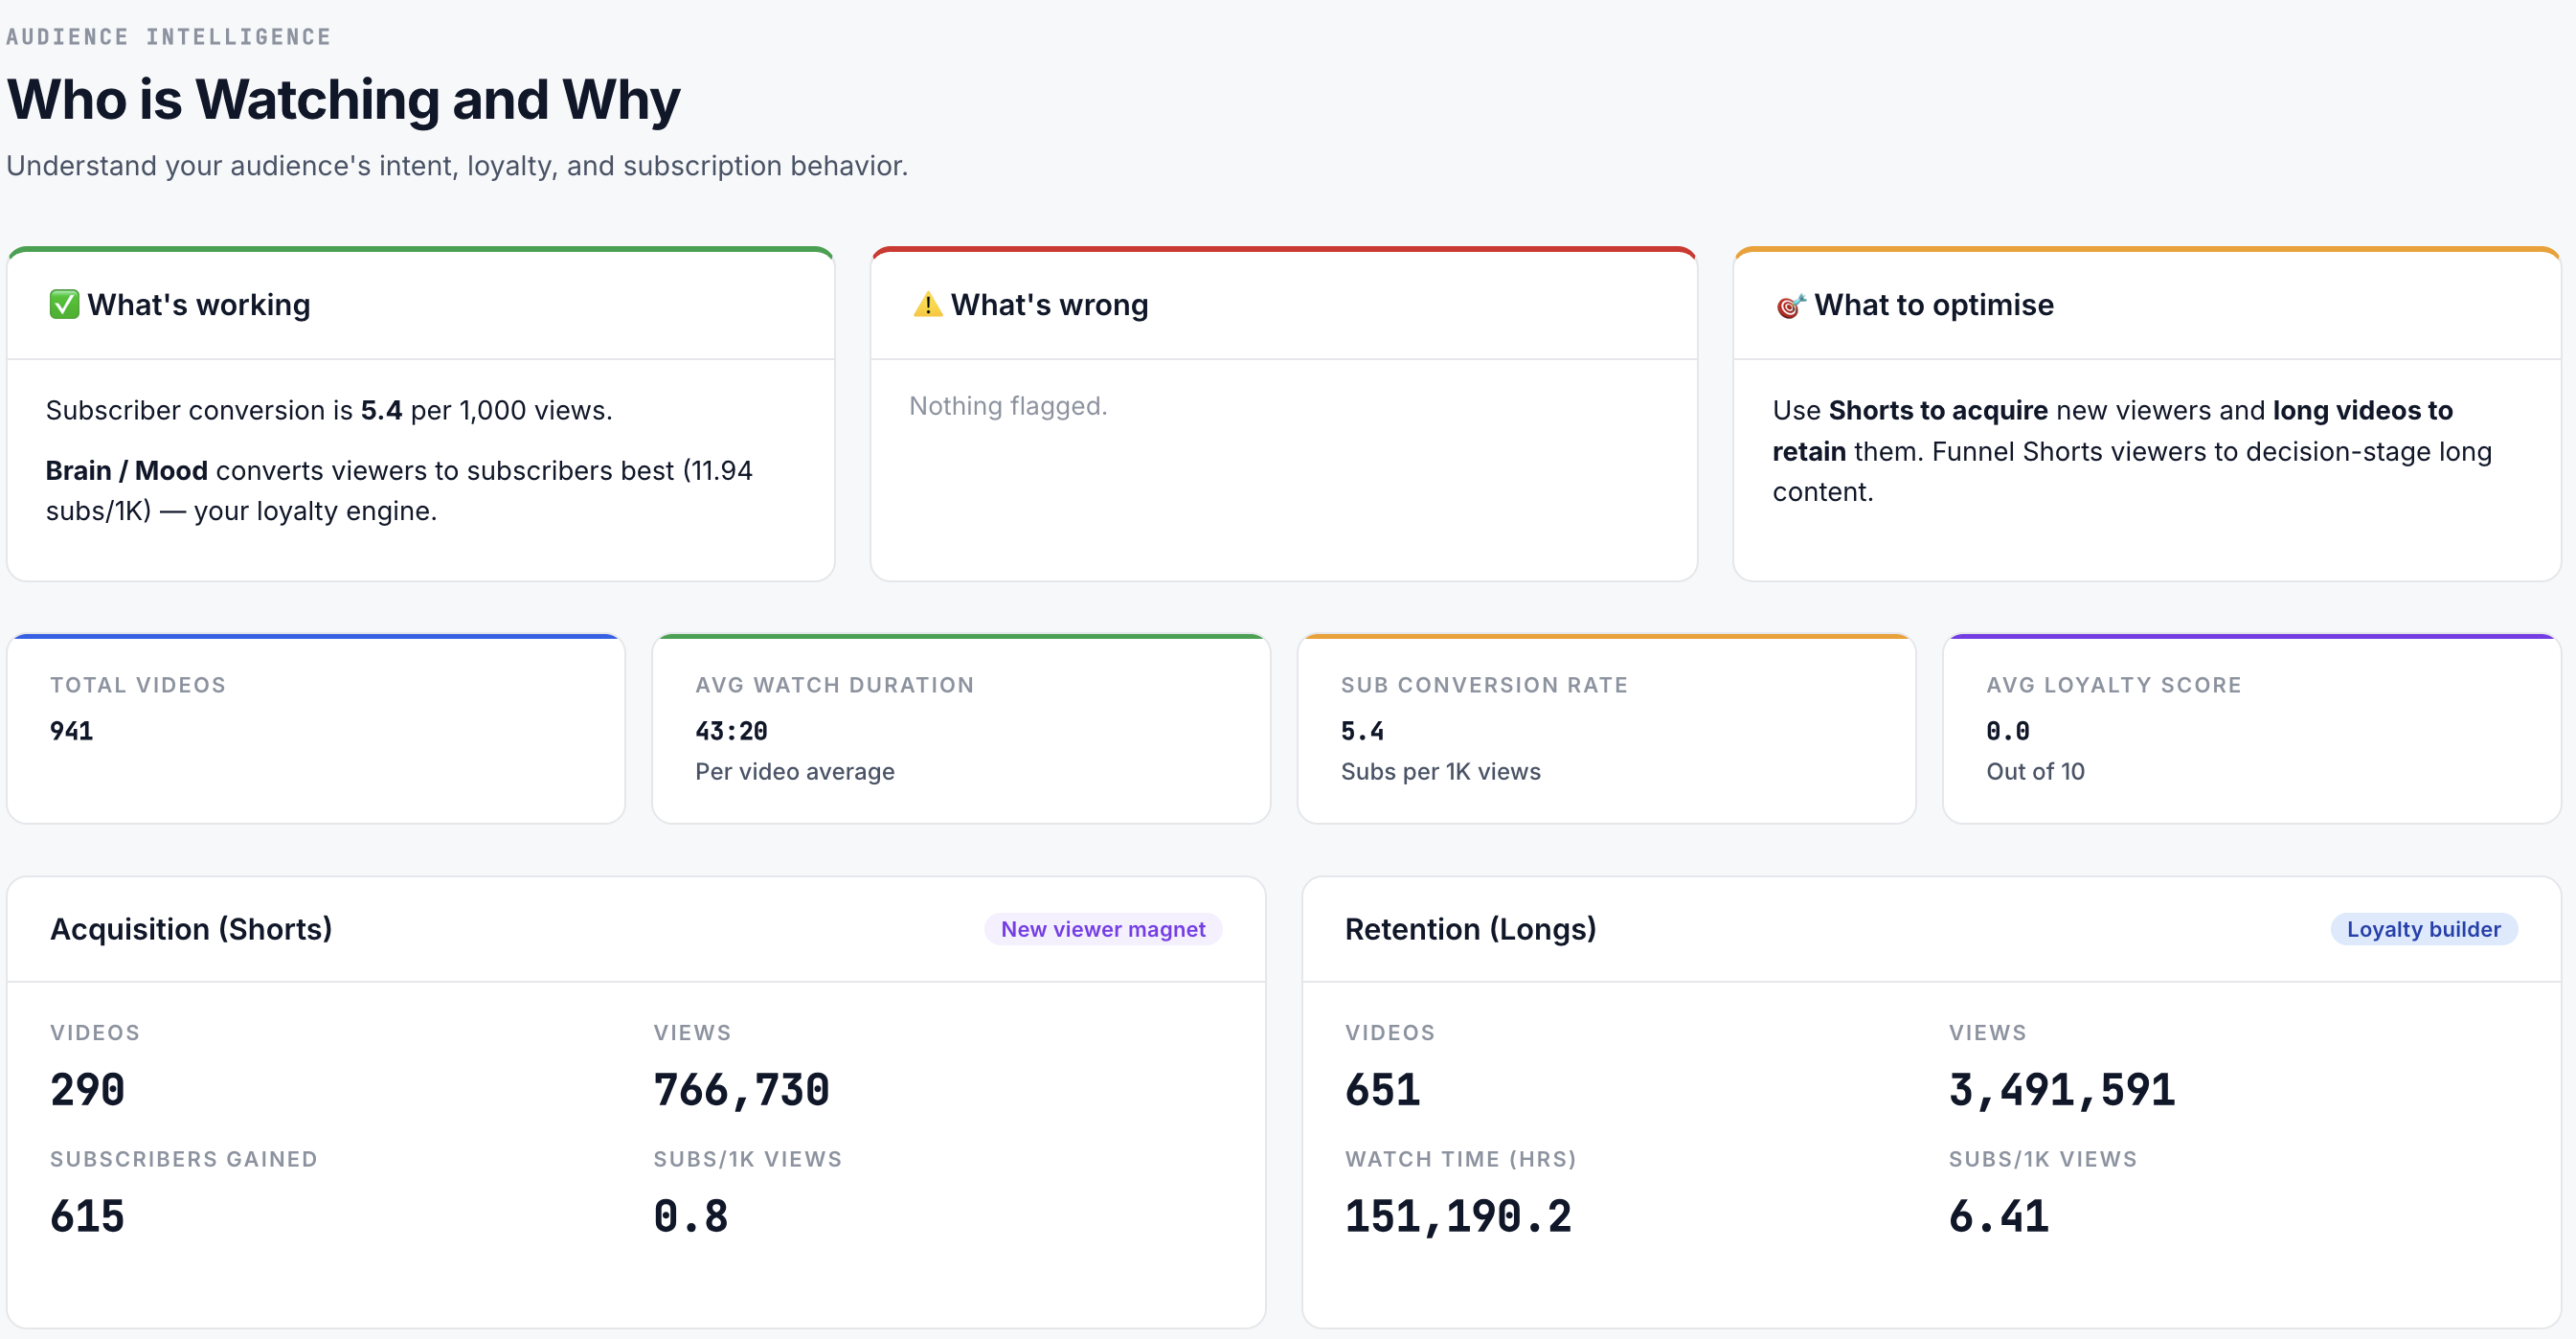Click the Longs videos count 651

click(1383, 1090)
